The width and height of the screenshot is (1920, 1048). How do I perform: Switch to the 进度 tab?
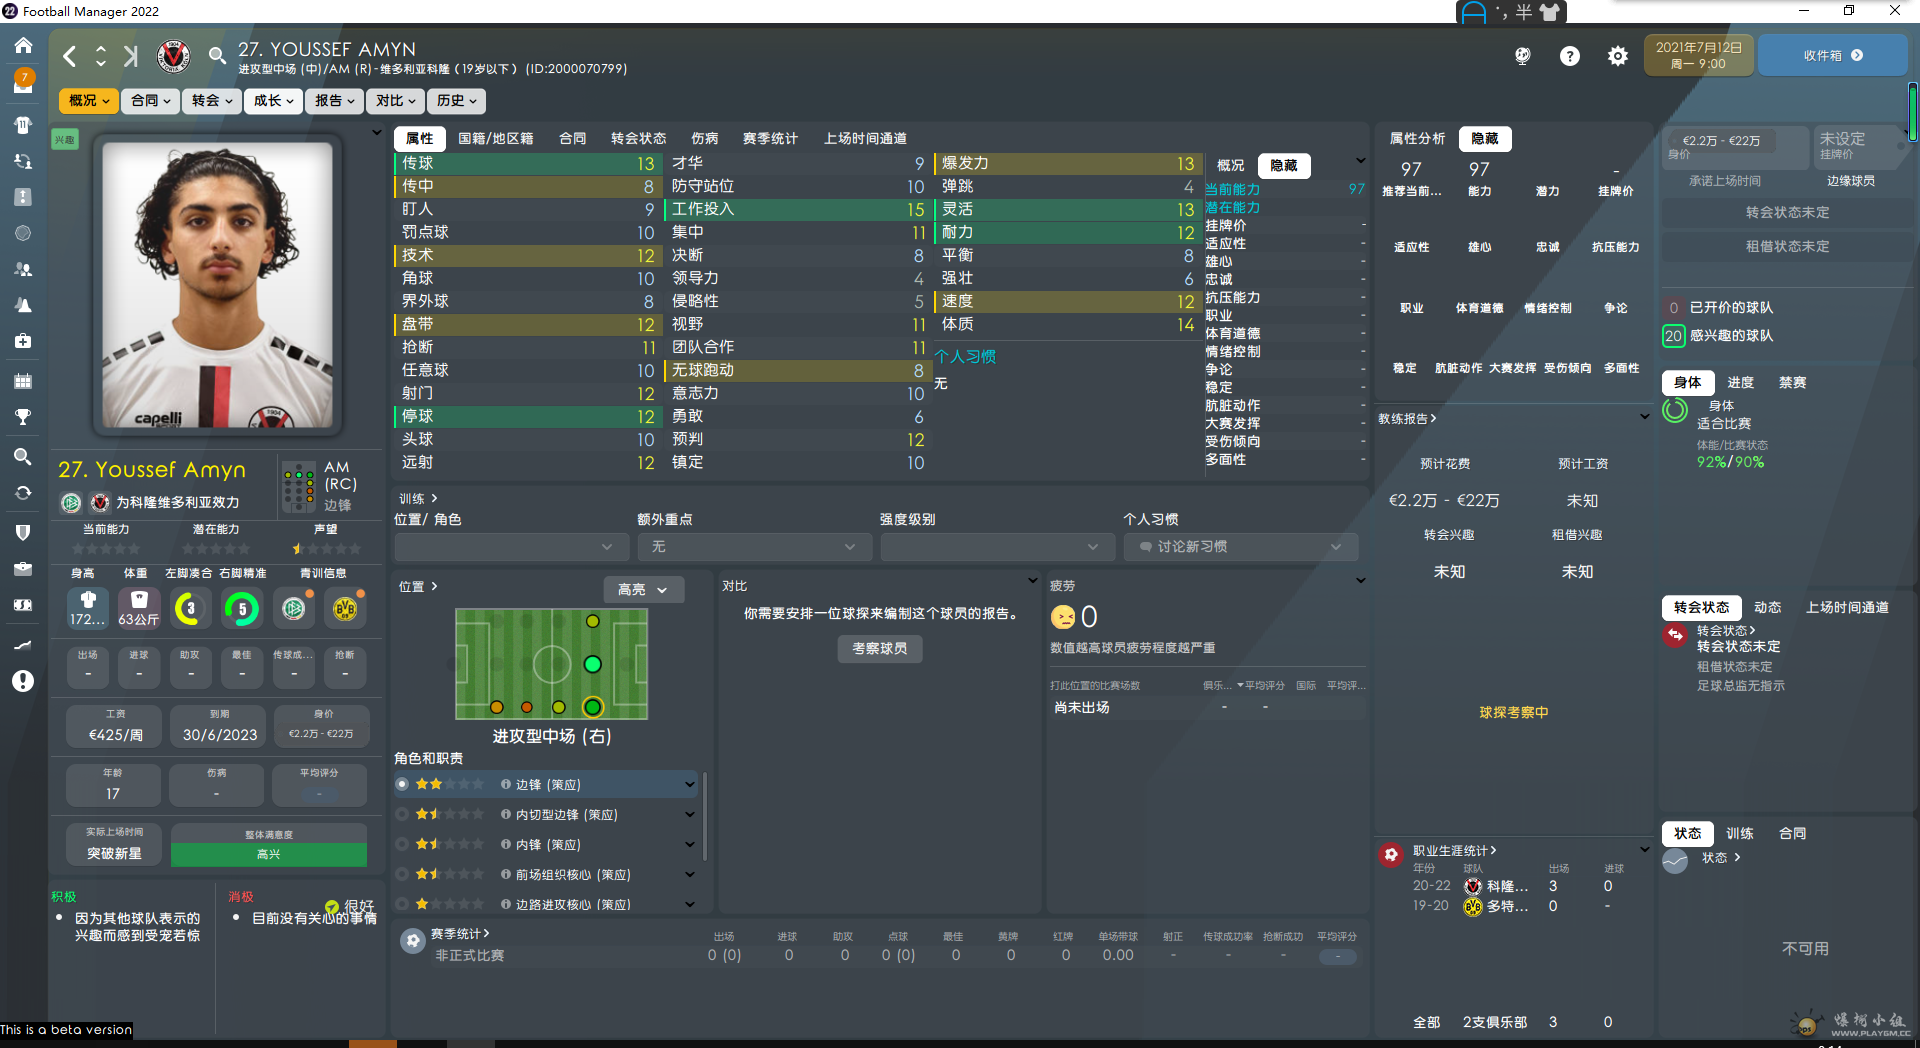pos(1741,383)
